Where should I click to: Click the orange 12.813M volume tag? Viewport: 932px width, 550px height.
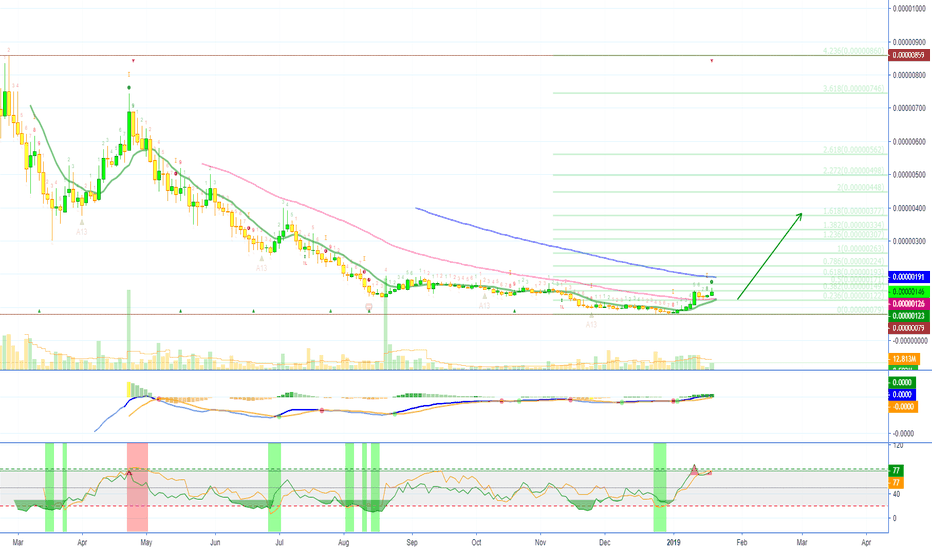point(903,359)
